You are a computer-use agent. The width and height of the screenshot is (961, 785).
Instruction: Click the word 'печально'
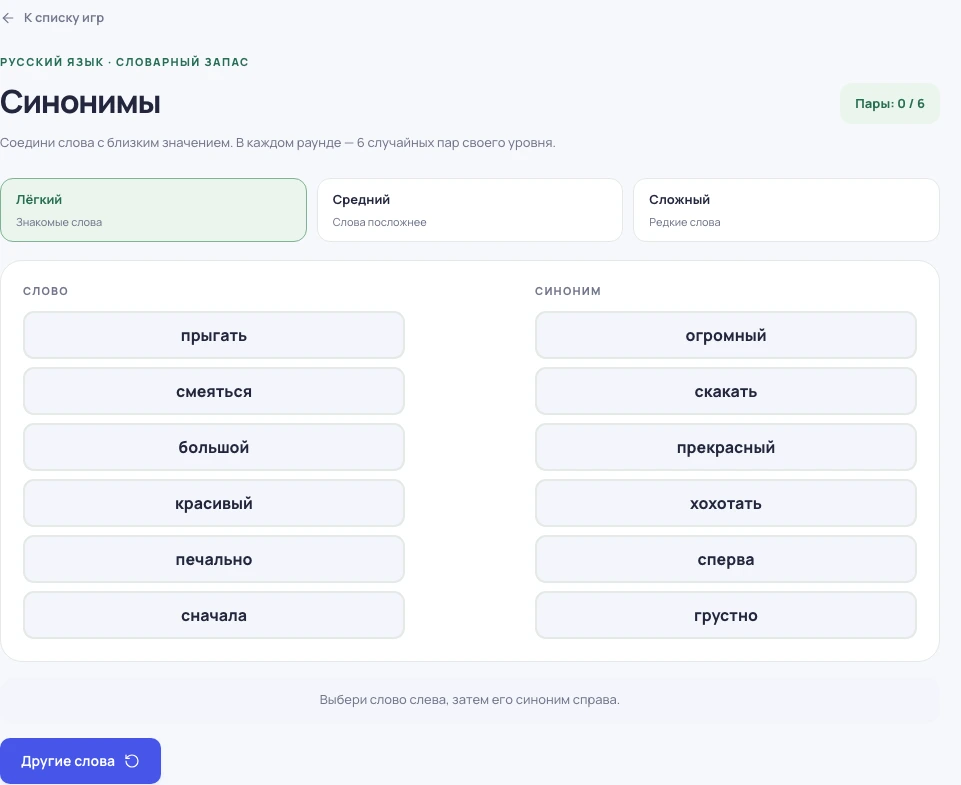(x=214, y=559)
